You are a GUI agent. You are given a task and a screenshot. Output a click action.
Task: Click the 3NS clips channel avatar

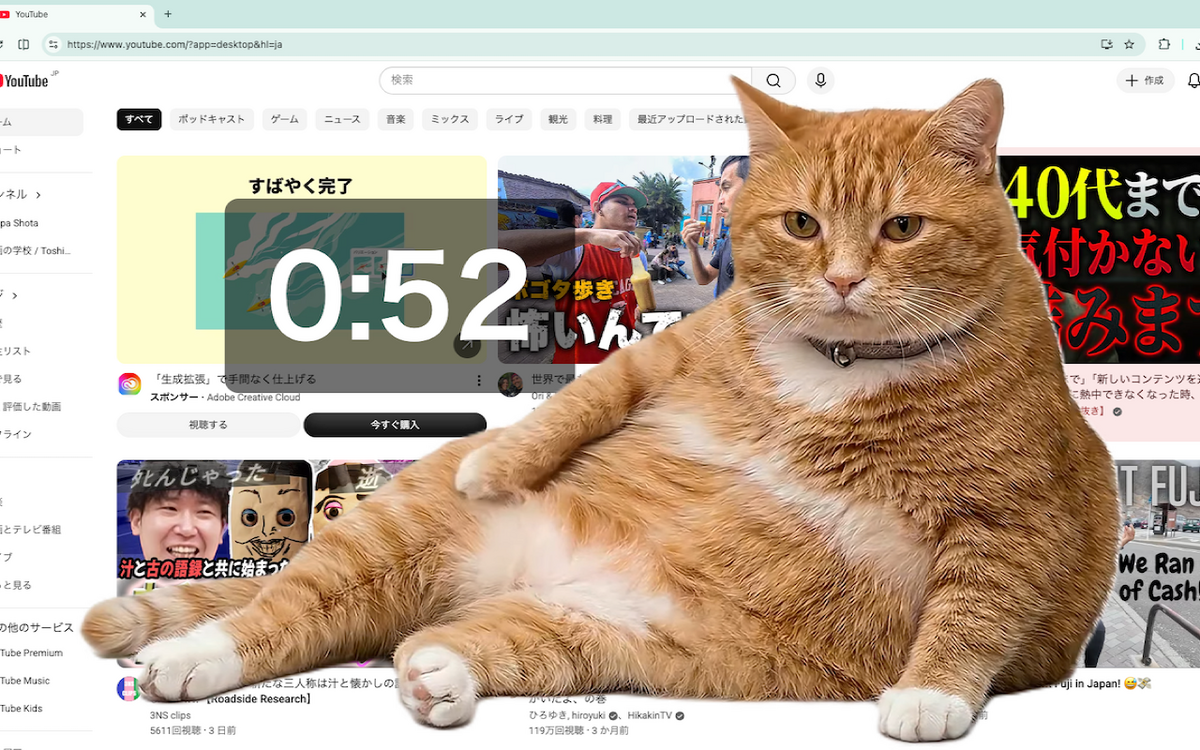pos(130,689)
